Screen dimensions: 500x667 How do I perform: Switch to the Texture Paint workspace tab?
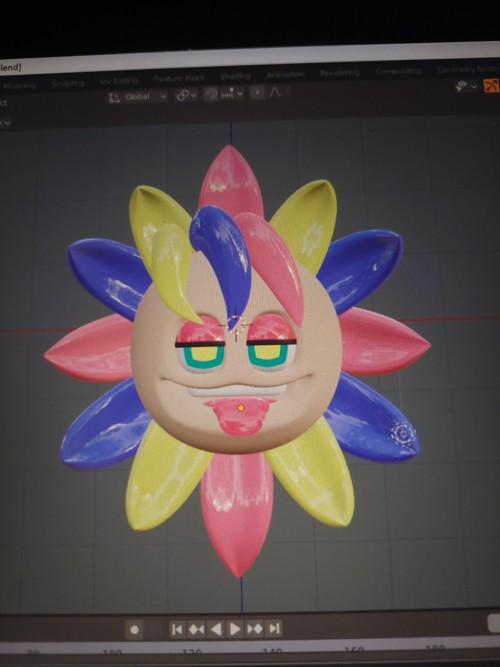179,78
